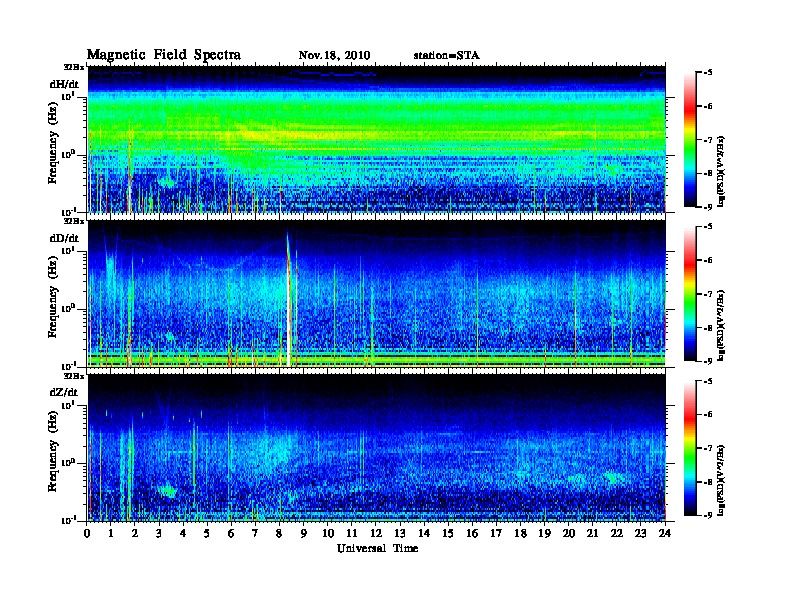Click hour 23 on the Universal Time axis
792x612 pixels.
pyautogui.click(x=640, y=533)
